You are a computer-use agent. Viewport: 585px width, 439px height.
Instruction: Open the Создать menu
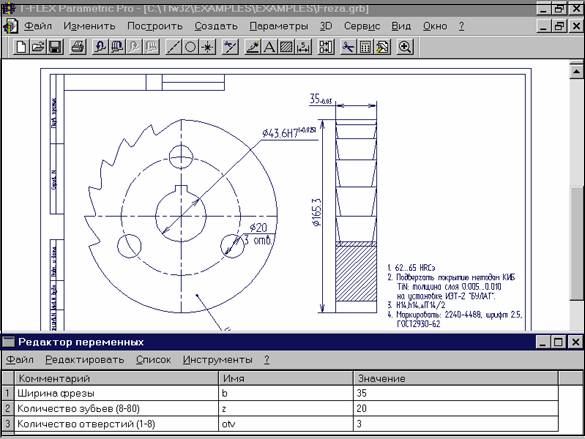(216, 26)
